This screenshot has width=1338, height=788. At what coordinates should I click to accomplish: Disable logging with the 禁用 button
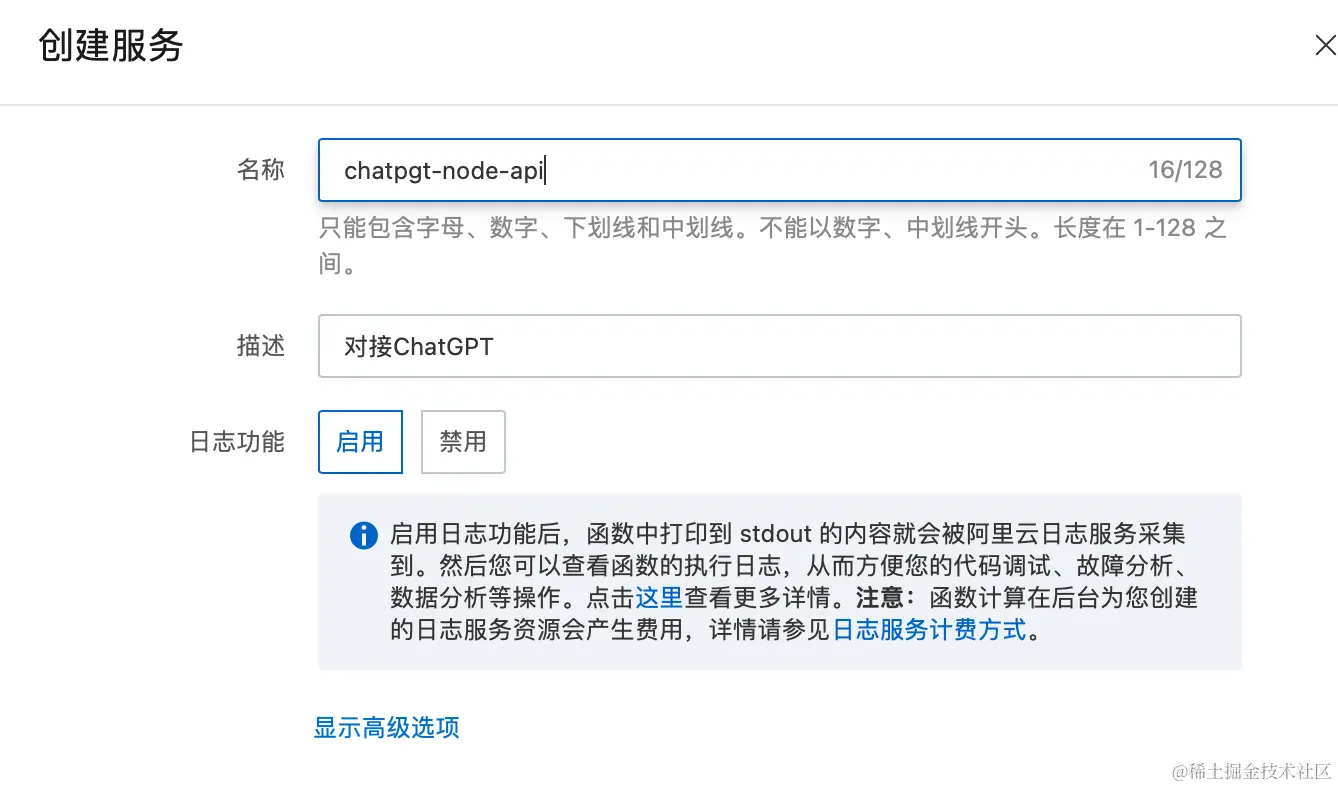(x=463, y=442)
